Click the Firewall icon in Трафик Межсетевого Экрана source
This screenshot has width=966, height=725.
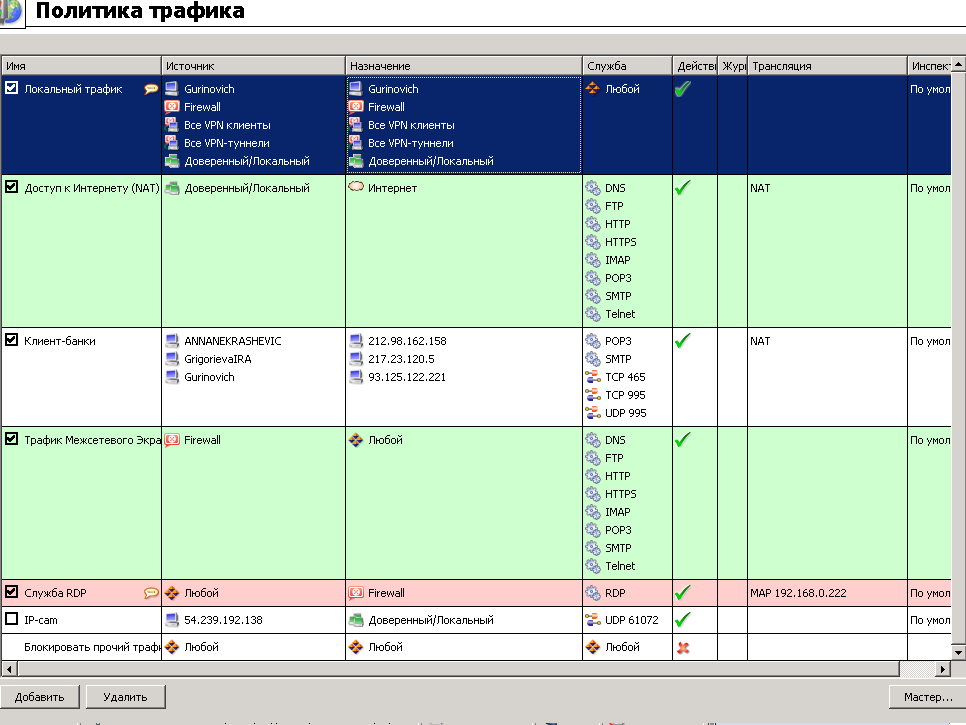[172, 440]
